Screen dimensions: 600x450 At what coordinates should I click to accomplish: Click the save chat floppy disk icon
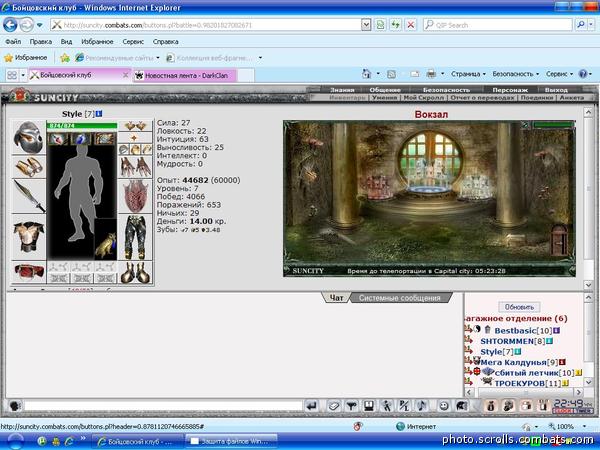pos(369,406)
